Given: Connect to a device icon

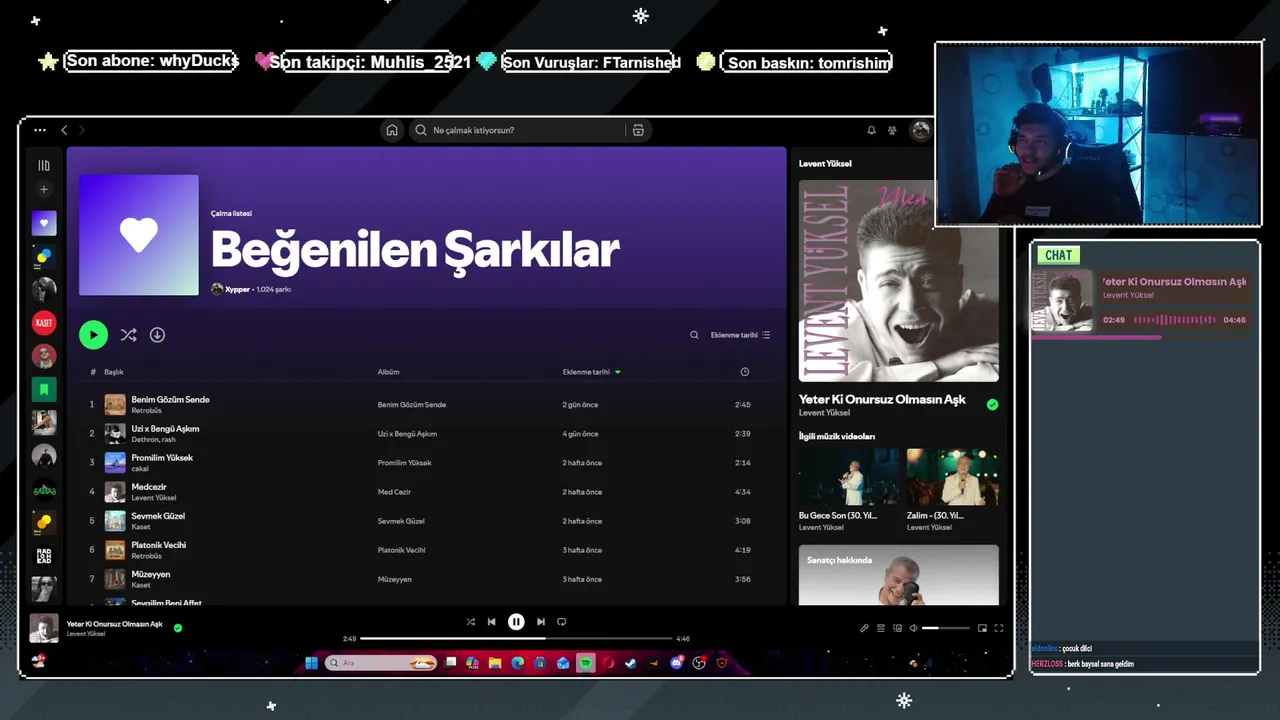Looking at the screenshot, I should coord(897,628).
